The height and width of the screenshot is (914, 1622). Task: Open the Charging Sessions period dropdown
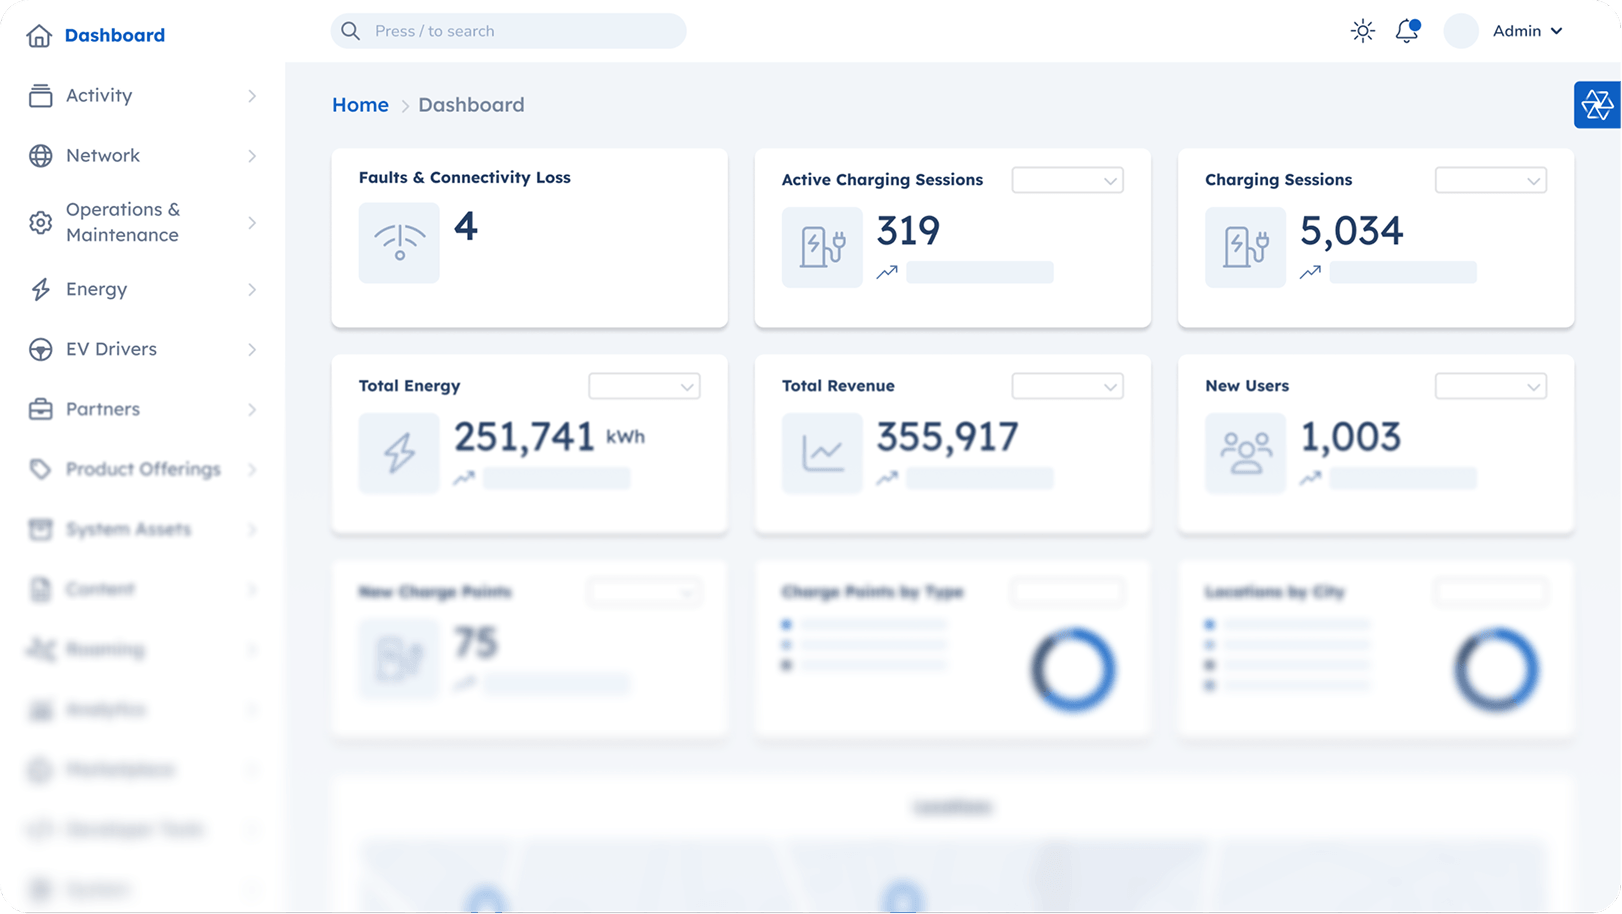point(1490,181)
